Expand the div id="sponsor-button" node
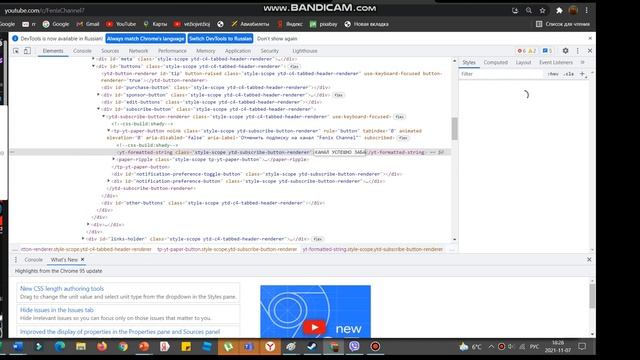The width and height of the screenshot is (640, 360). pyautogui.click(x=98, y=95)
